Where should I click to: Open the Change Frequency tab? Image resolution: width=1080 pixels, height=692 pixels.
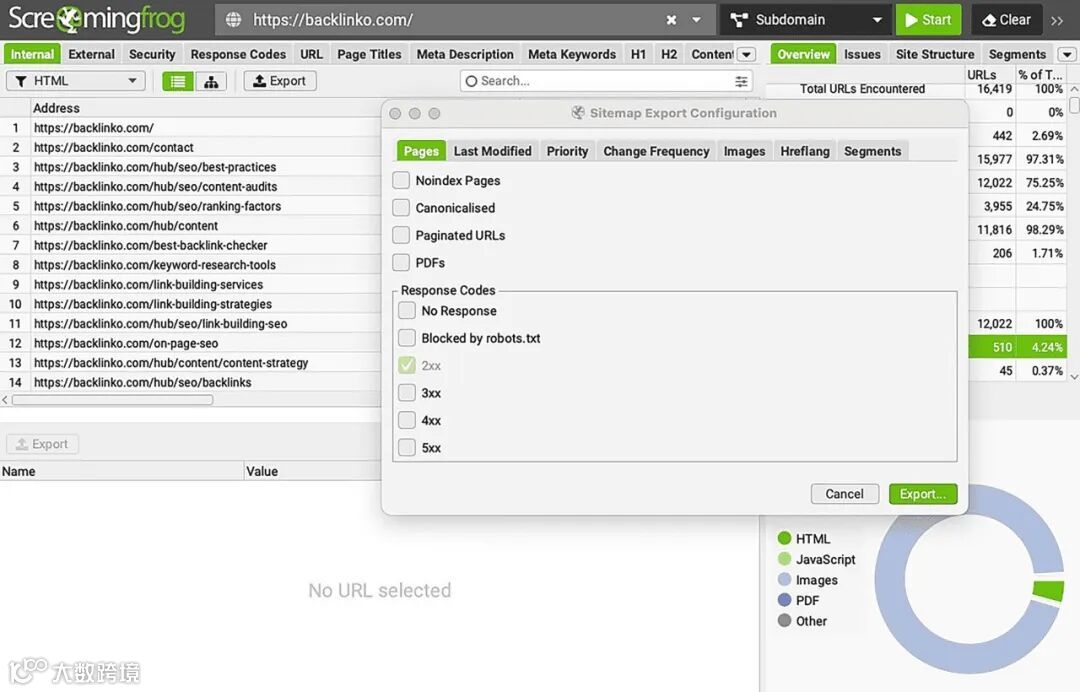point(656,151)
